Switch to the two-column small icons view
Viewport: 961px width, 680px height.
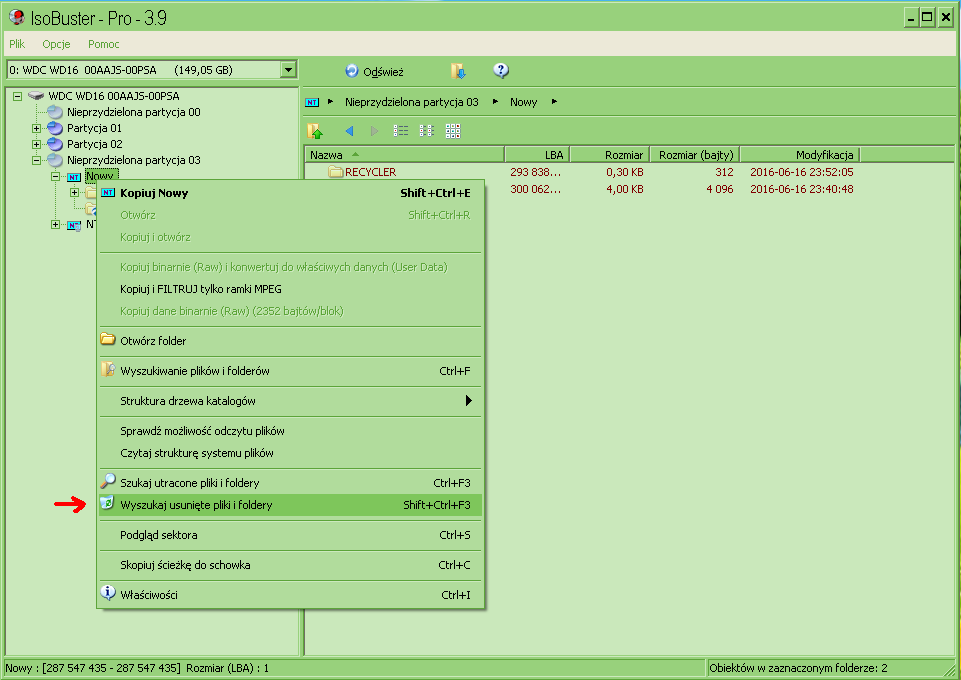coord(427,130)
